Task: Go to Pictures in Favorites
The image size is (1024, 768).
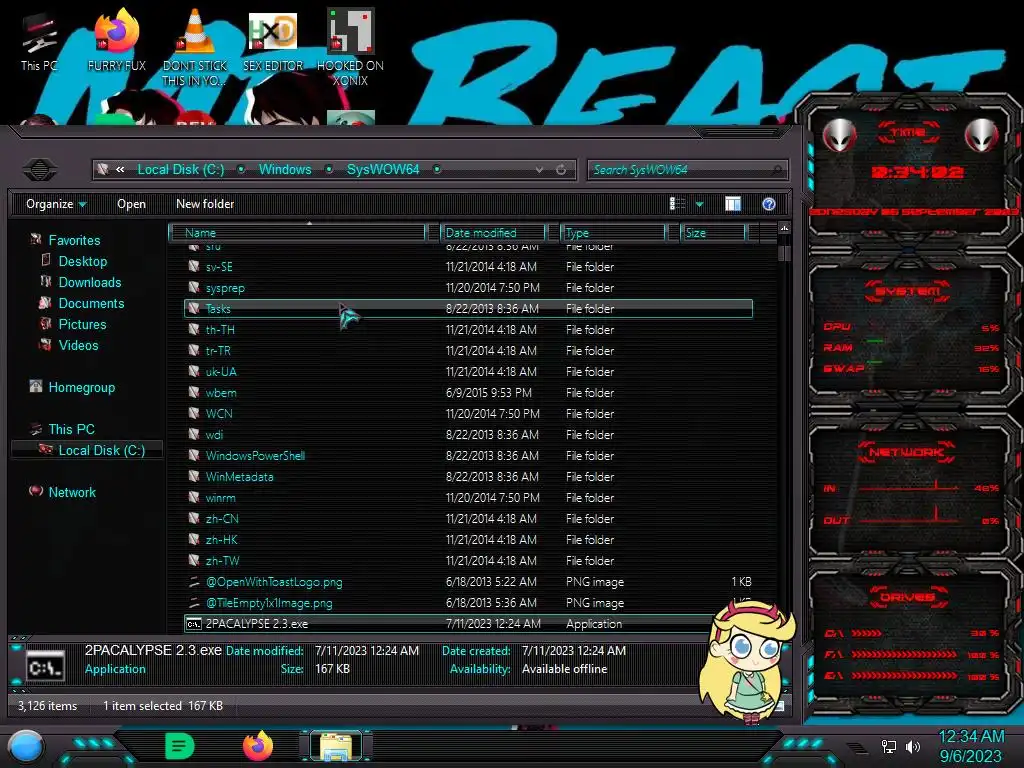Action: 82,324
